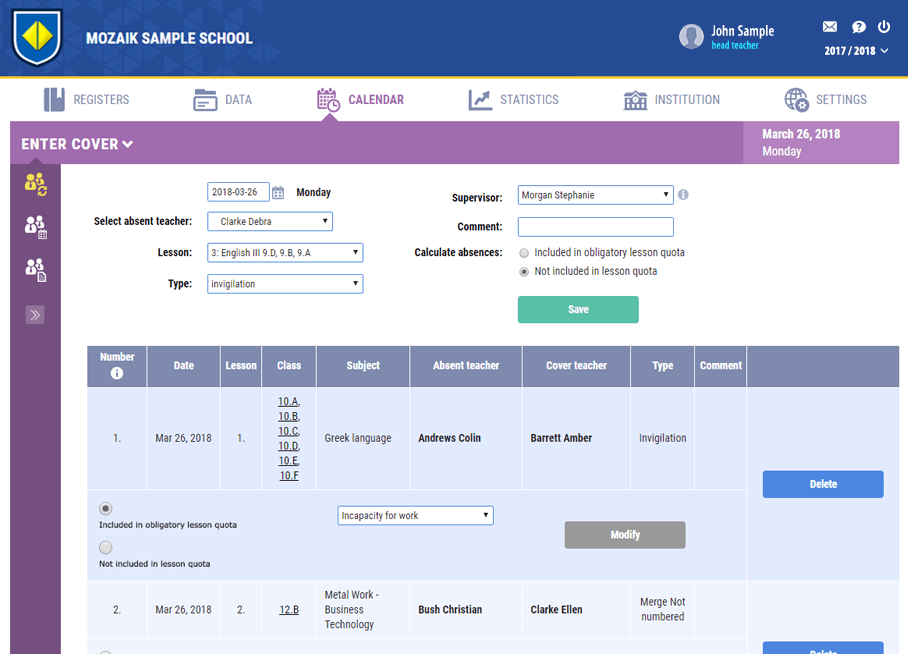The width and height of the screenshot is (908, 654).
Task: Expand the Supervisor dropdown
Action: click(595, 195)
